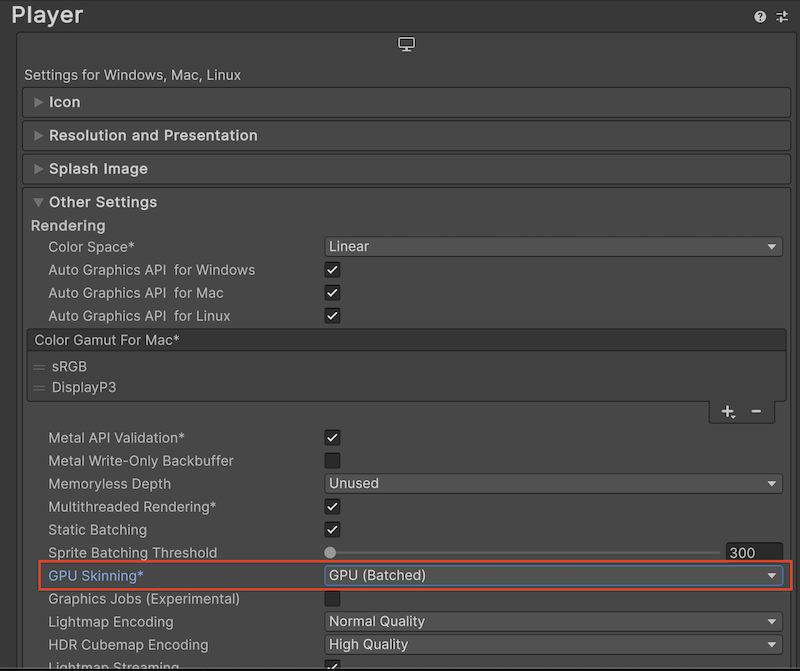This screenshot has width=800, height=671.
Task: Click the Sprite Batching Threshold value field
Action: [x=754, y=553]
